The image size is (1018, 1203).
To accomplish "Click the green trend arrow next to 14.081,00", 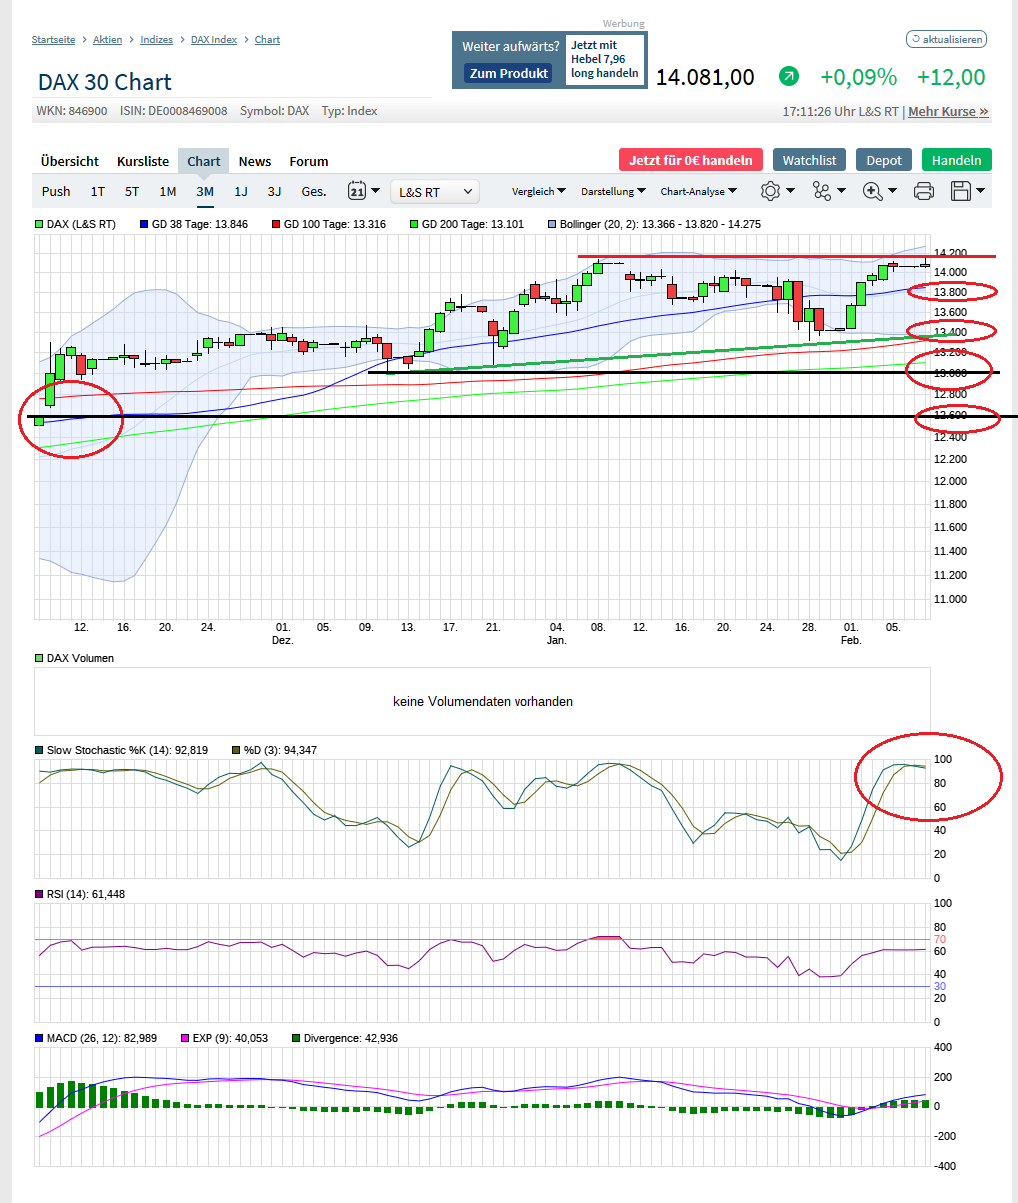I will (x=788, y=77).
